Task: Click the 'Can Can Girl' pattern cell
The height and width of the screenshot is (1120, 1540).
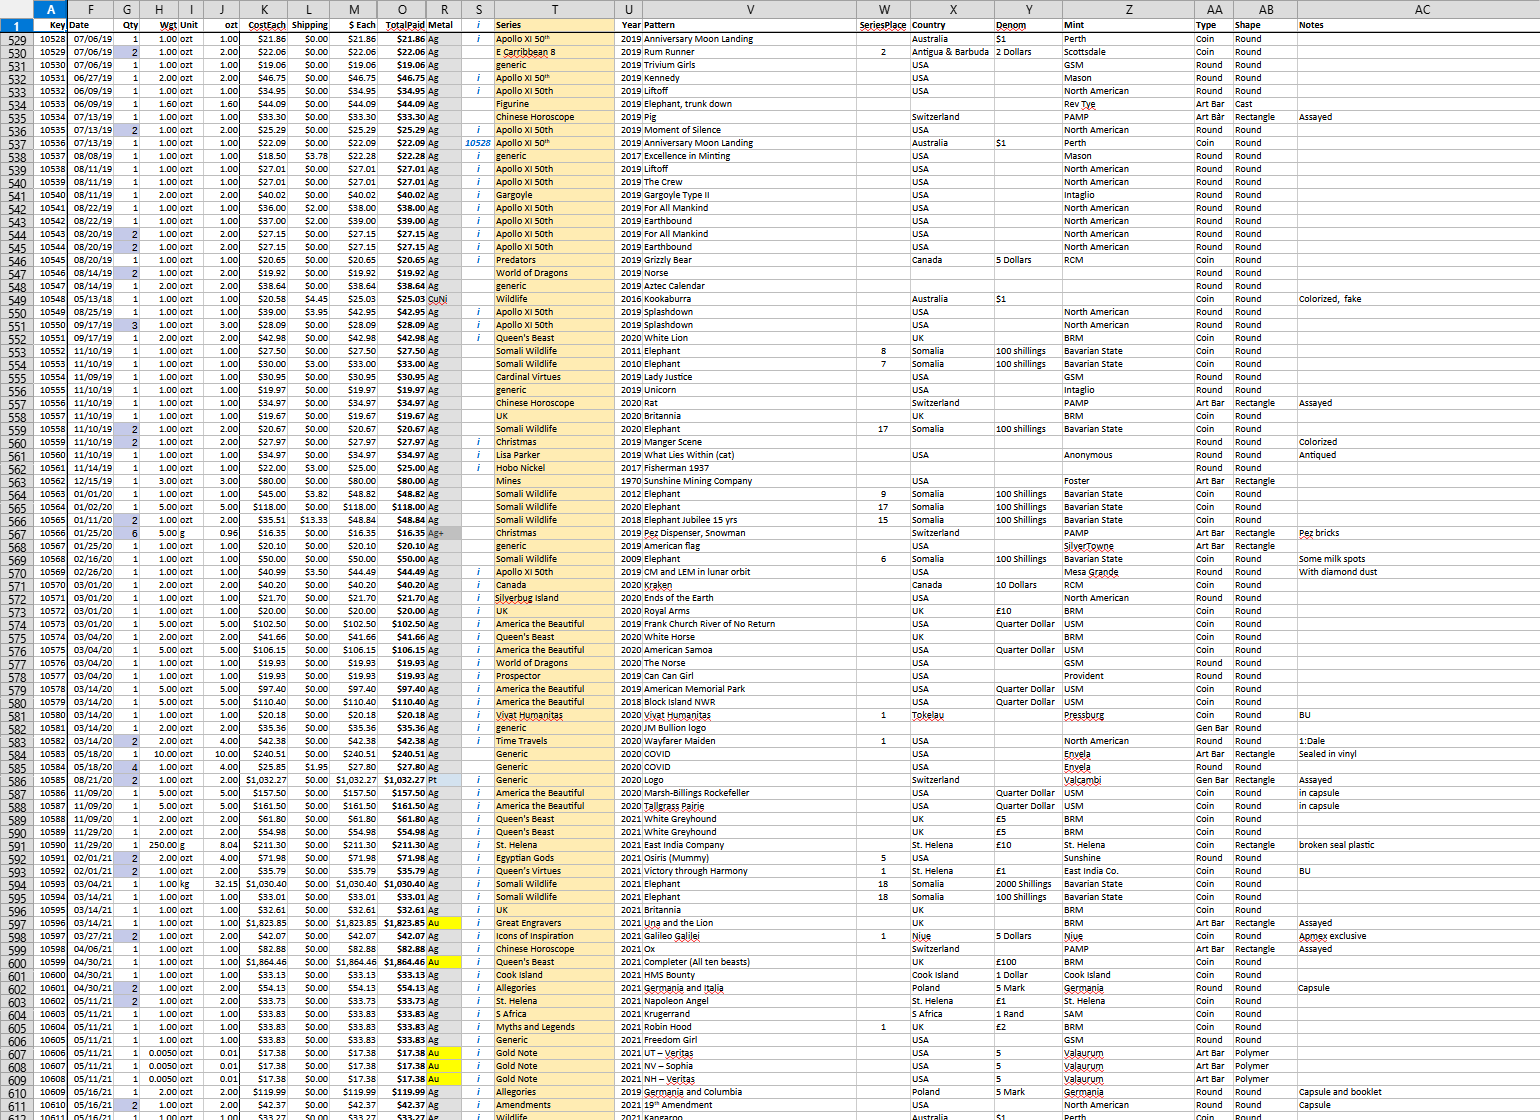Action: click(750, 676)
